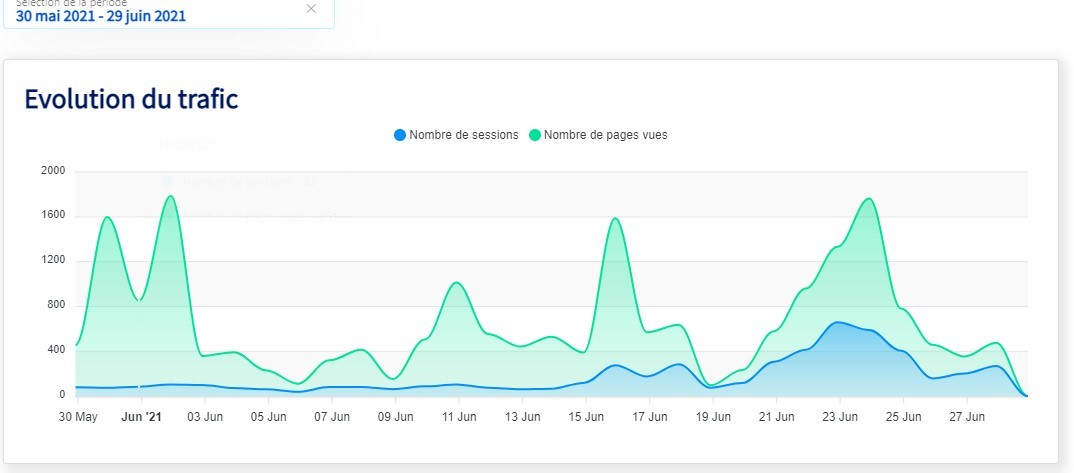Click the blue sessions legend dot
The width and height of the screenshot is (1074, 473).
tap(401, 135)
